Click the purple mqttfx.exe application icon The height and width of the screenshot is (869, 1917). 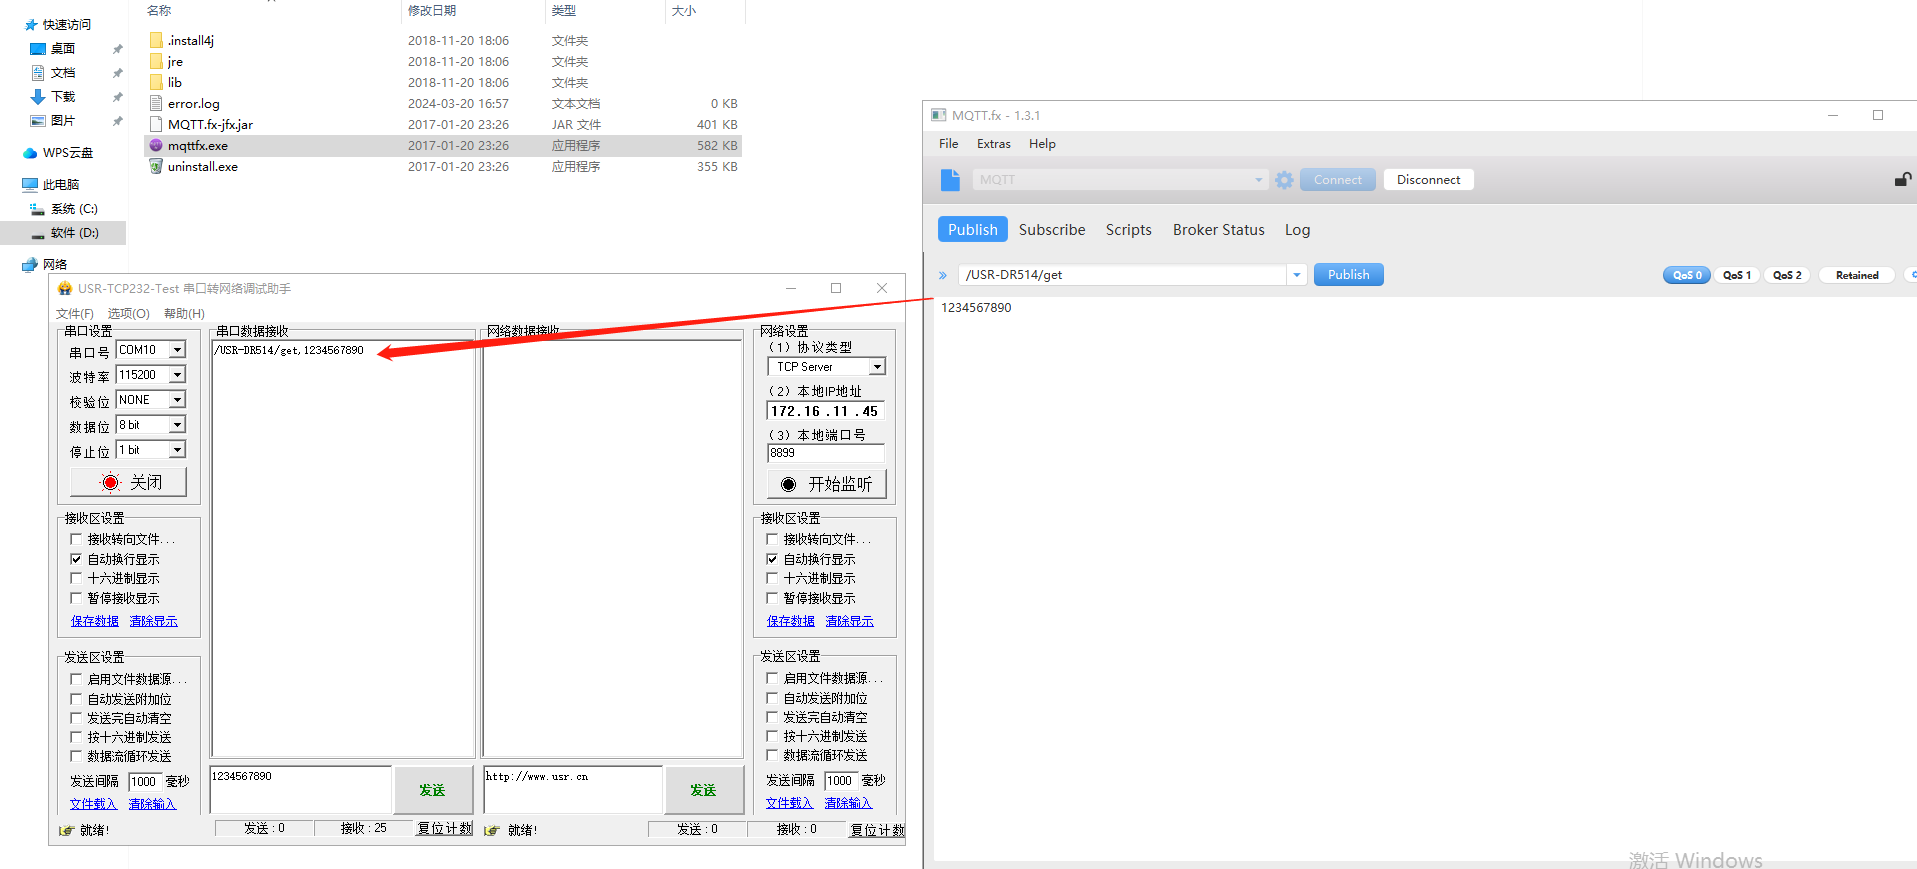click(x=156, y=146)
